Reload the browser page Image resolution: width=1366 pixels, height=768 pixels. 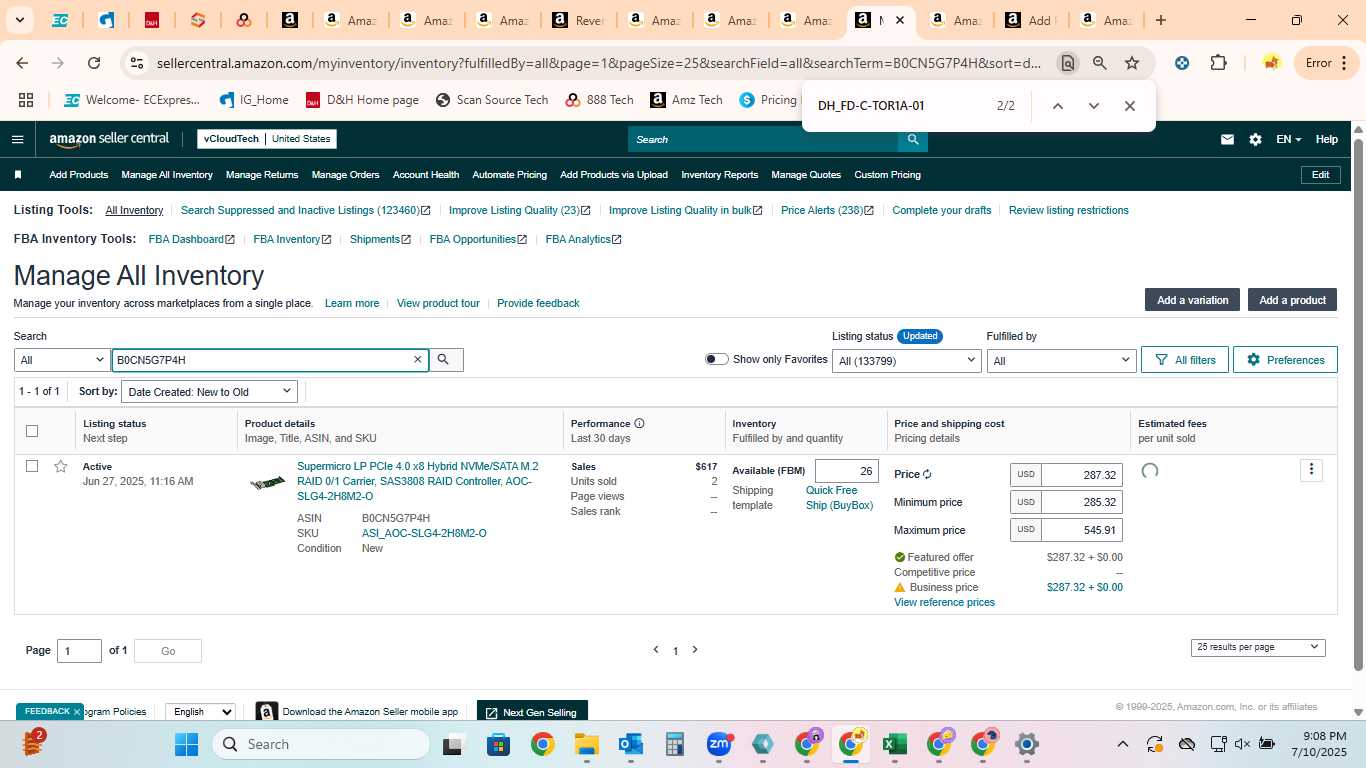[x=94, y=63]
